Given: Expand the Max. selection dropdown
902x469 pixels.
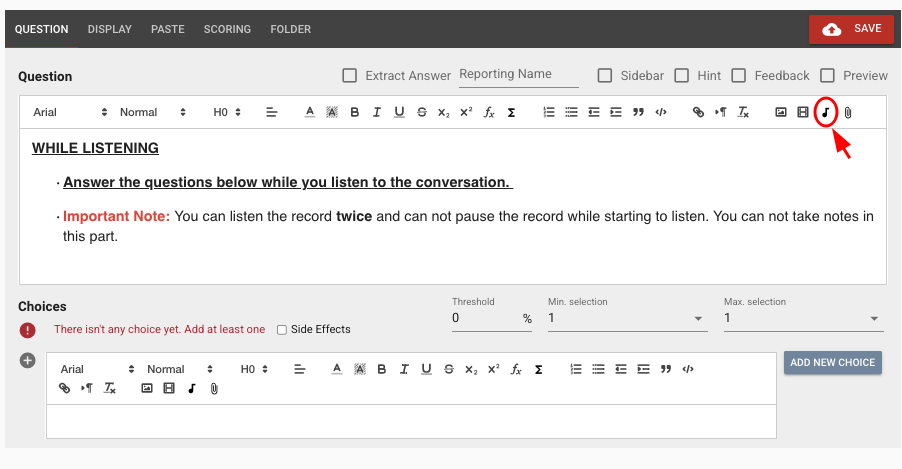Looking at the screenshot, I should [x=802, y=318].
